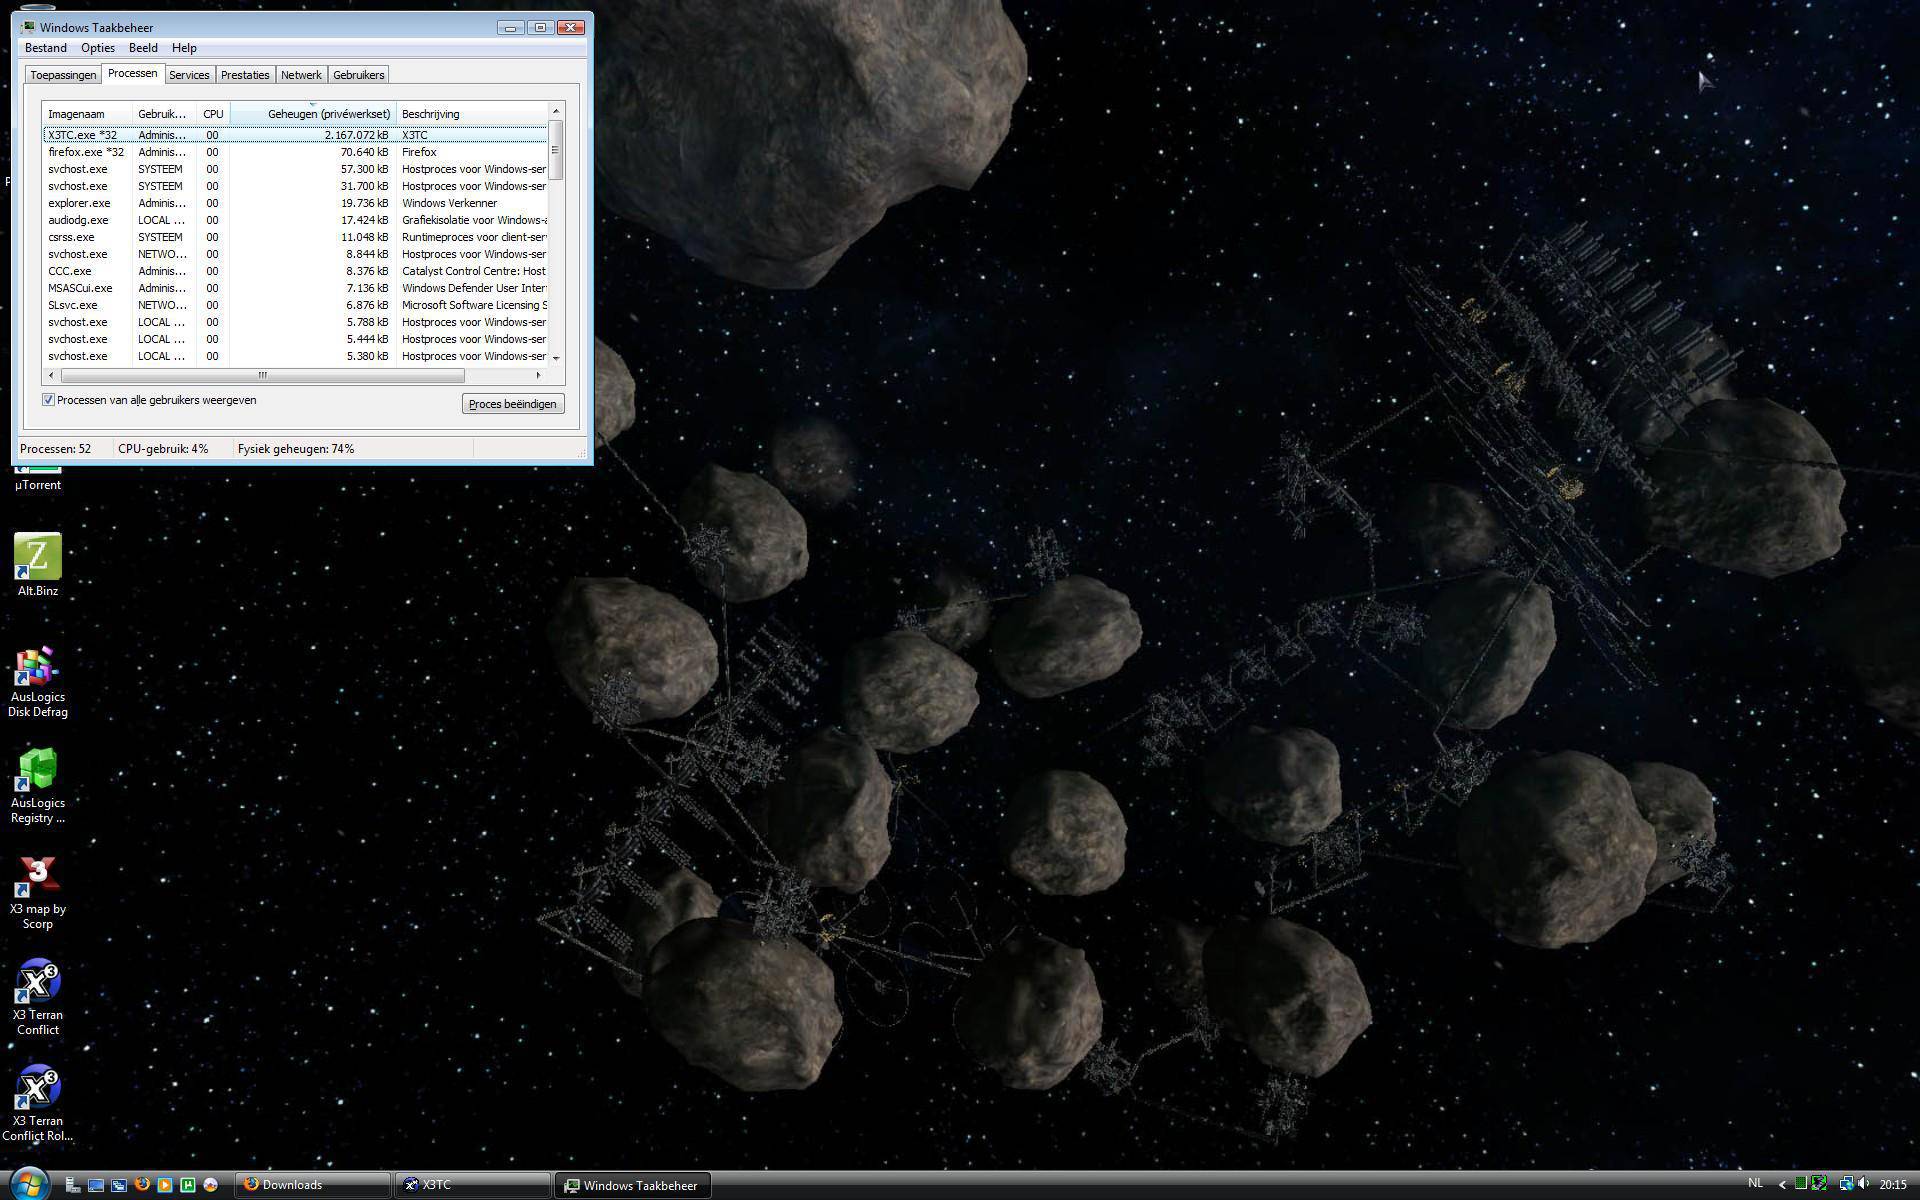1920x1200 pixels.
Task: Open the Help menu in Taakbeheer
Action: click(184, 48)
